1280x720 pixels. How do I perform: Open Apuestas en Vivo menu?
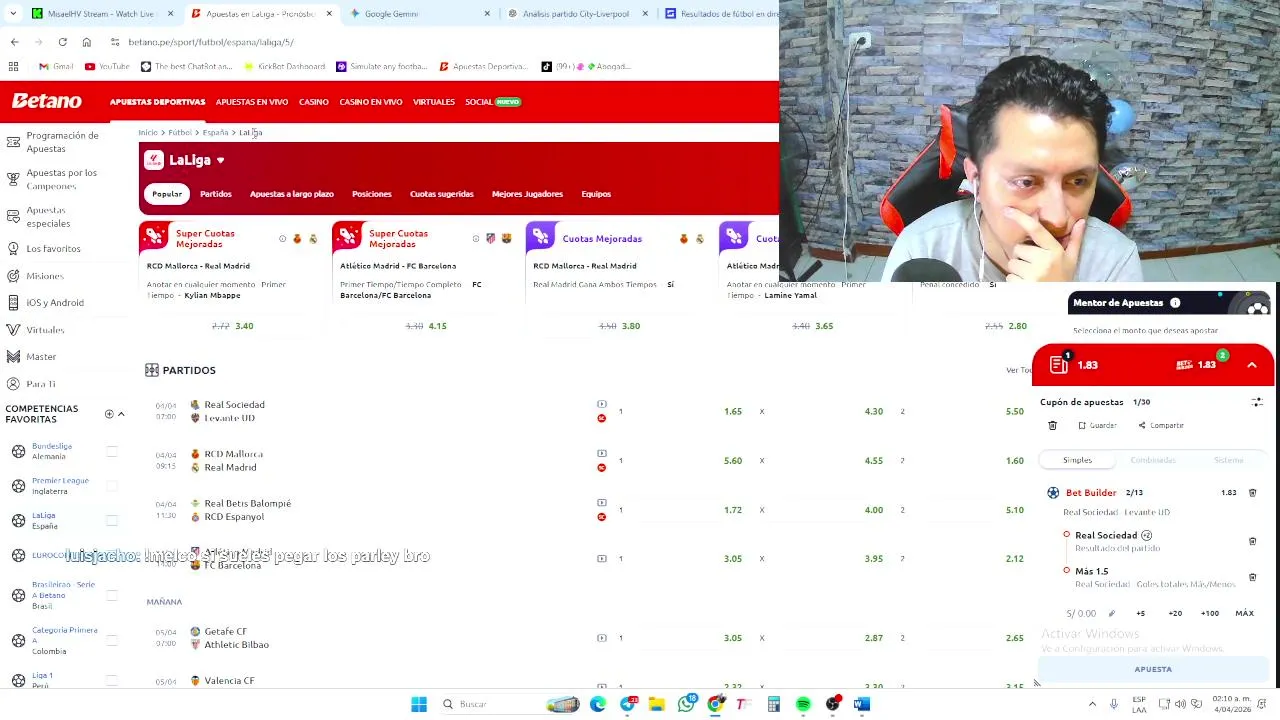tap(252, 102)
